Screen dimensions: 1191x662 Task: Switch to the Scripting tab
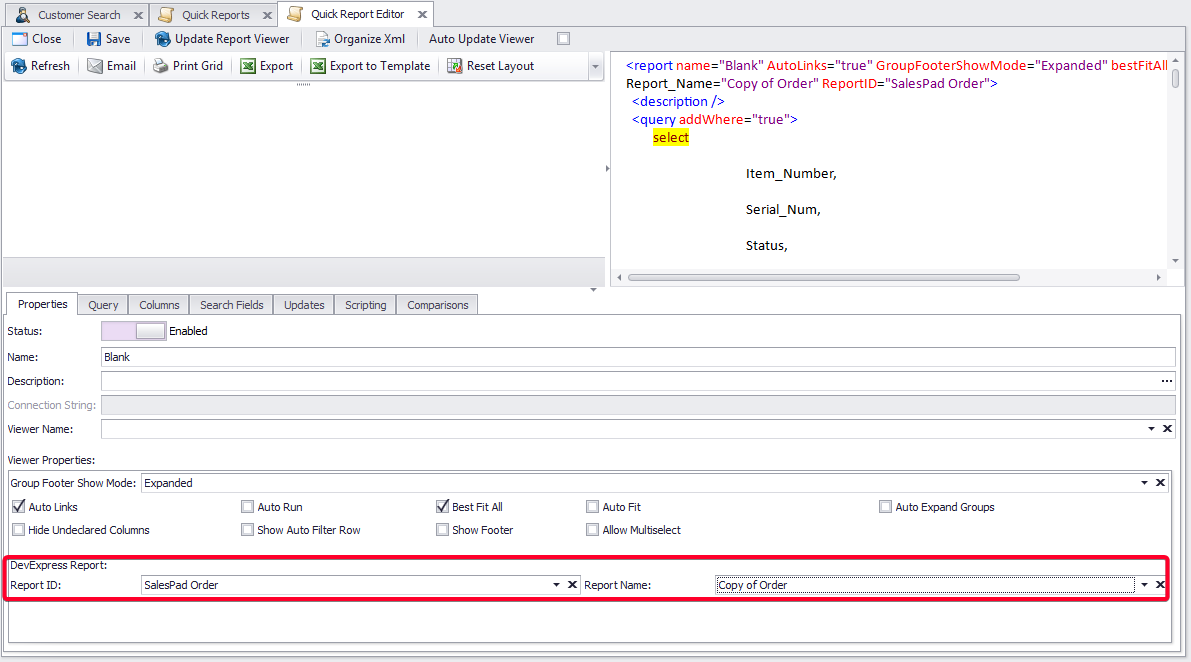[x=365, y=305]
